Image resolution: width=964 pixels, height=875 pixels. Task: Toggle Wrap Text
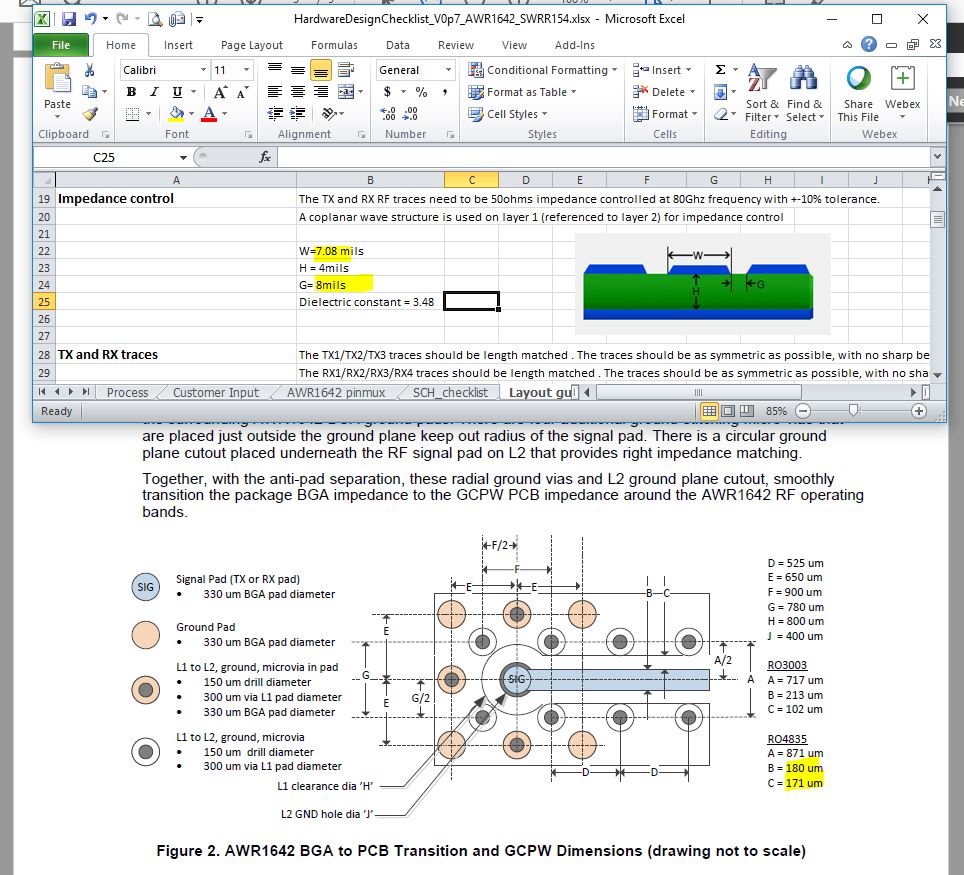click(346, 69)
